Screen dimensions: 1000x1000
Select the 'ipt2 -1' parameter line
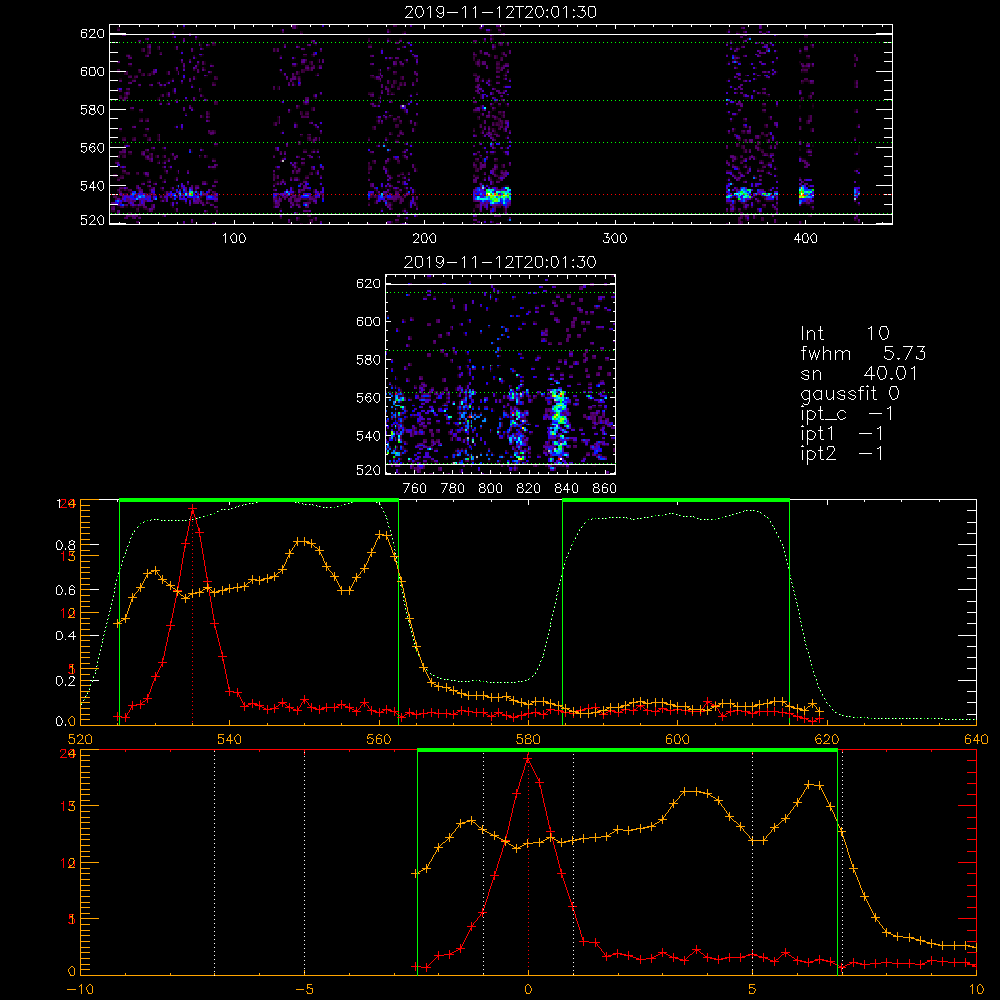(842, 453)
